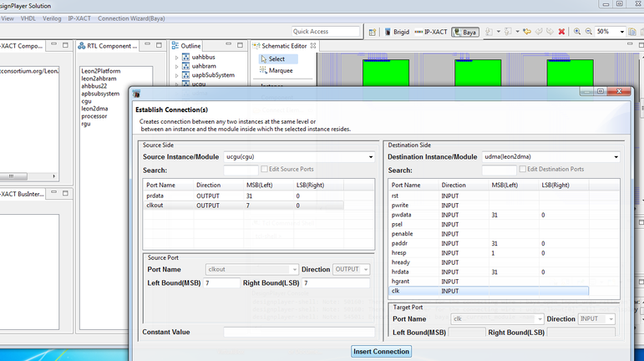Open the IP-XACT menu
Screen dimensions: 644x361
[x=79, y=18]
